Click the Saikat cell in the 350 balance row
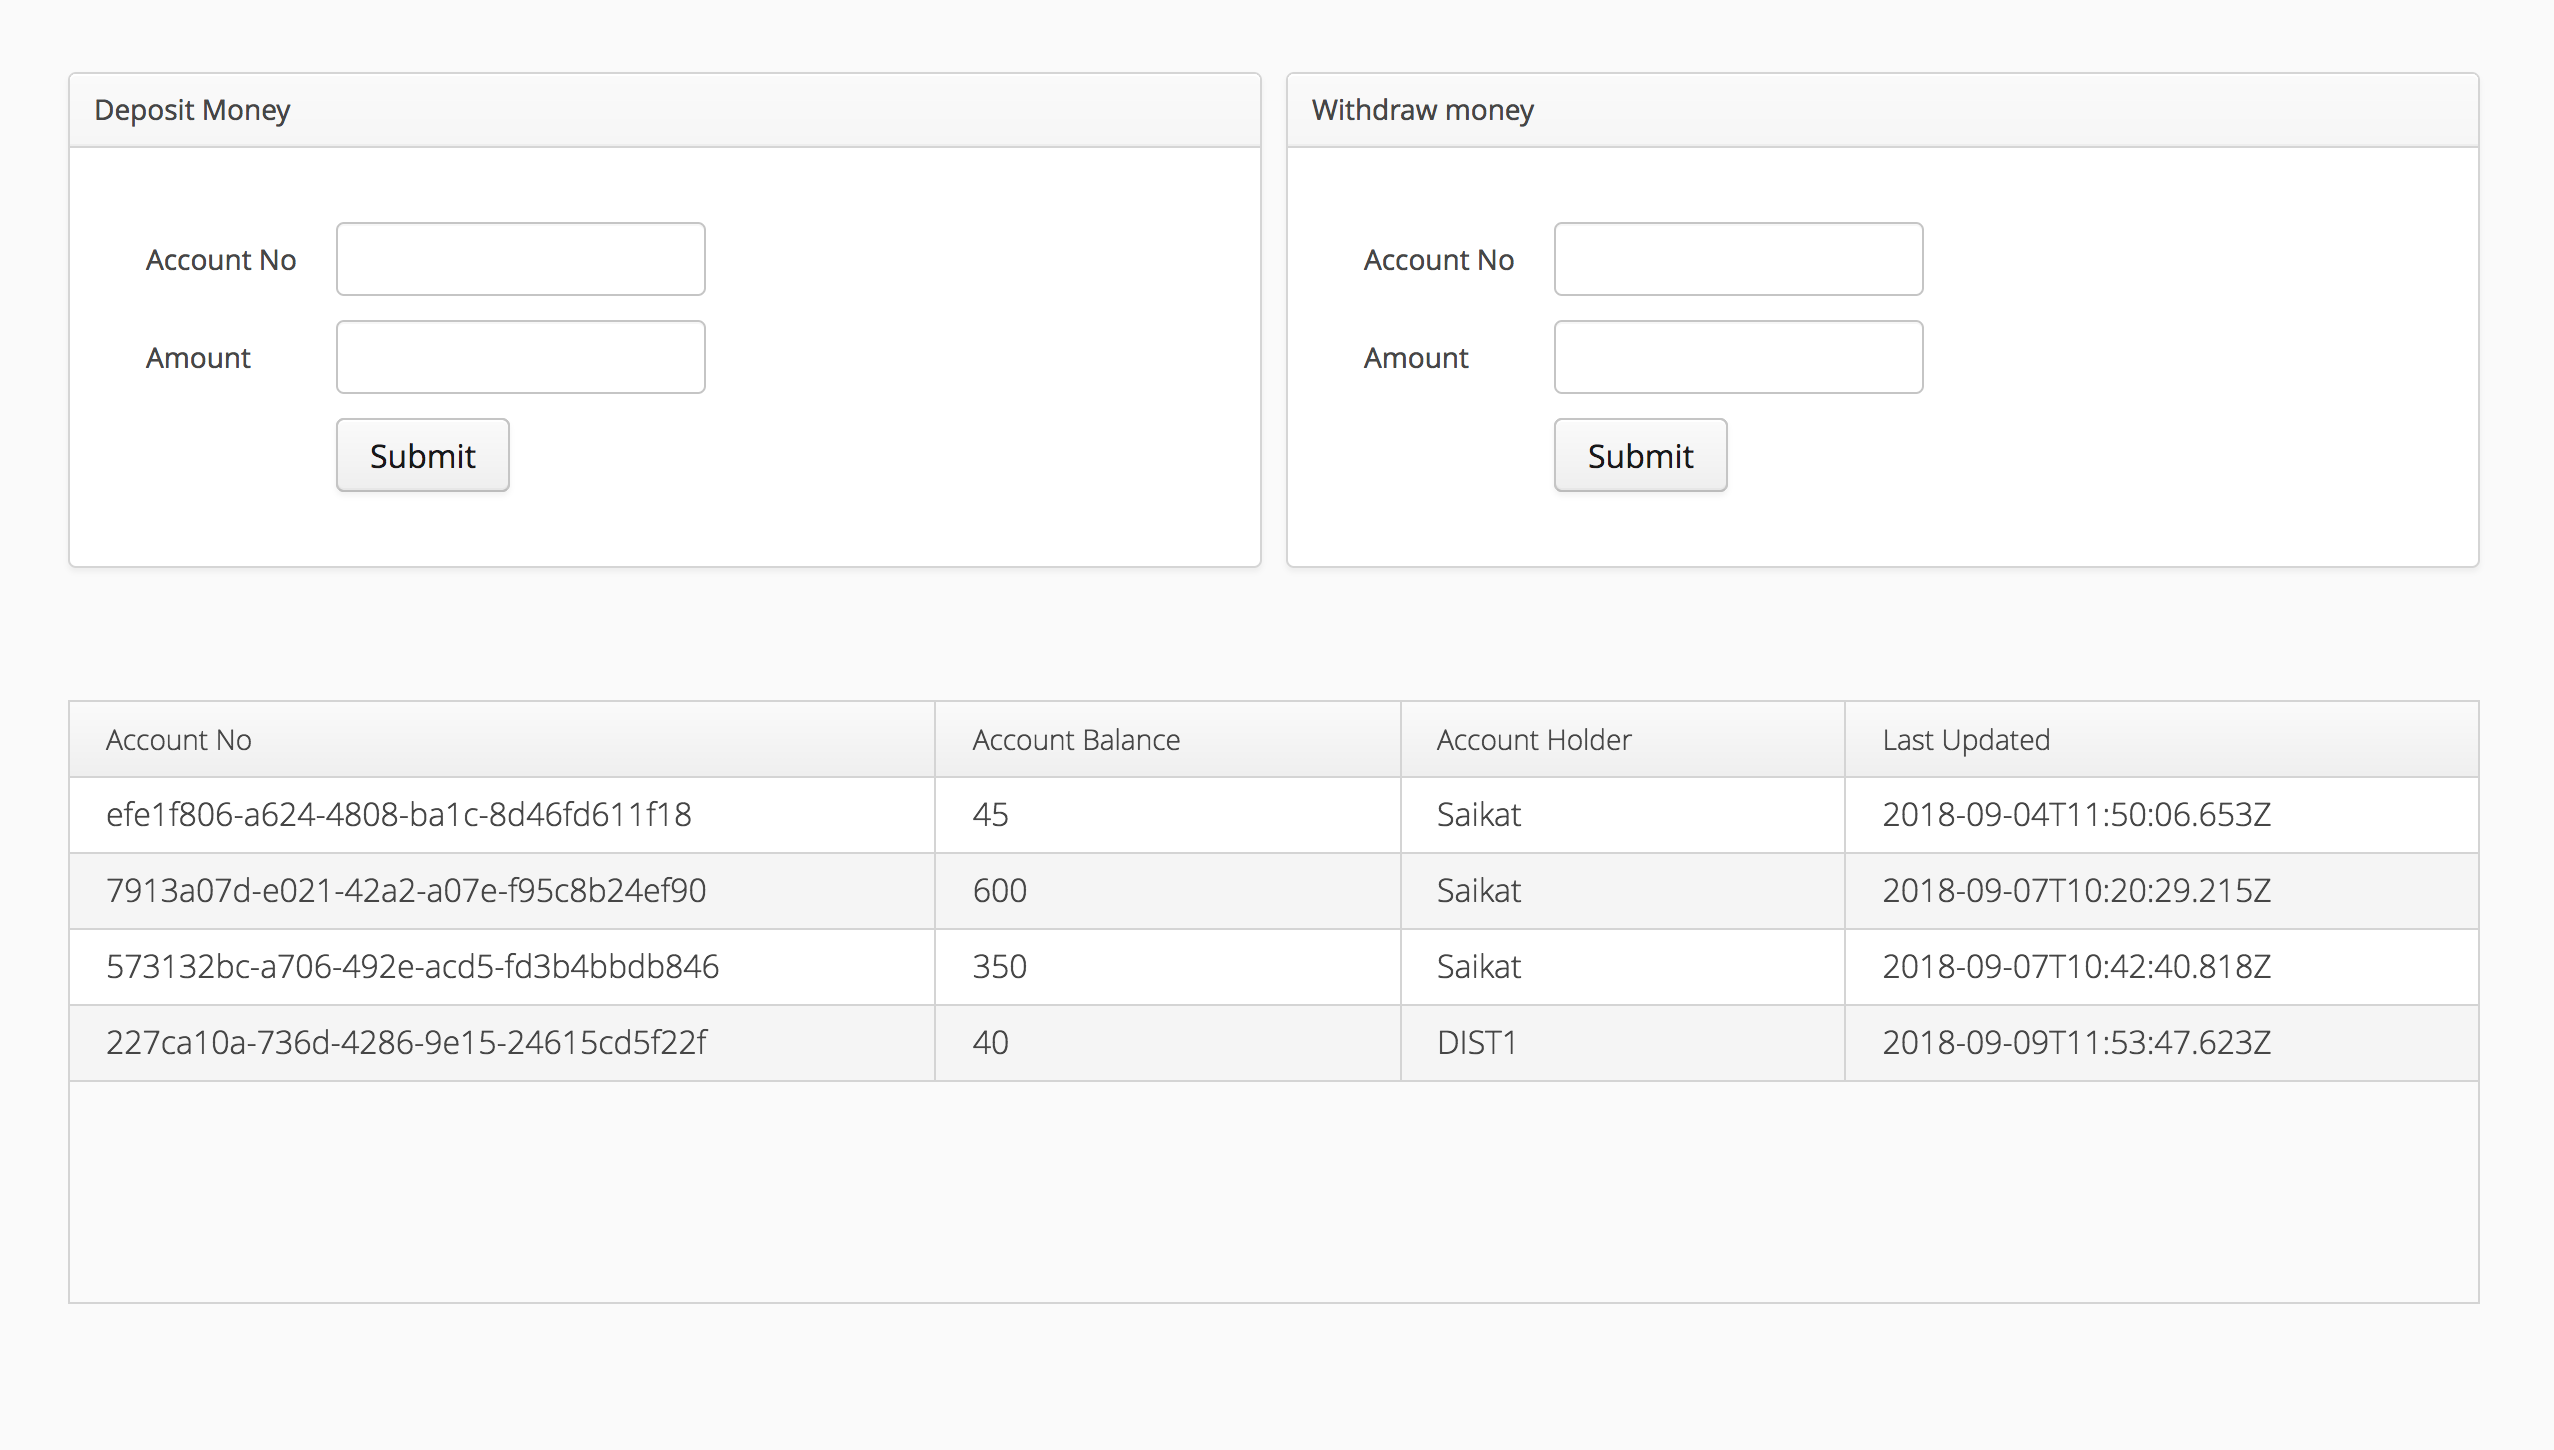Viewport: 2554px width, 1450px height. pyautogui.click(x=1477, y=966)
